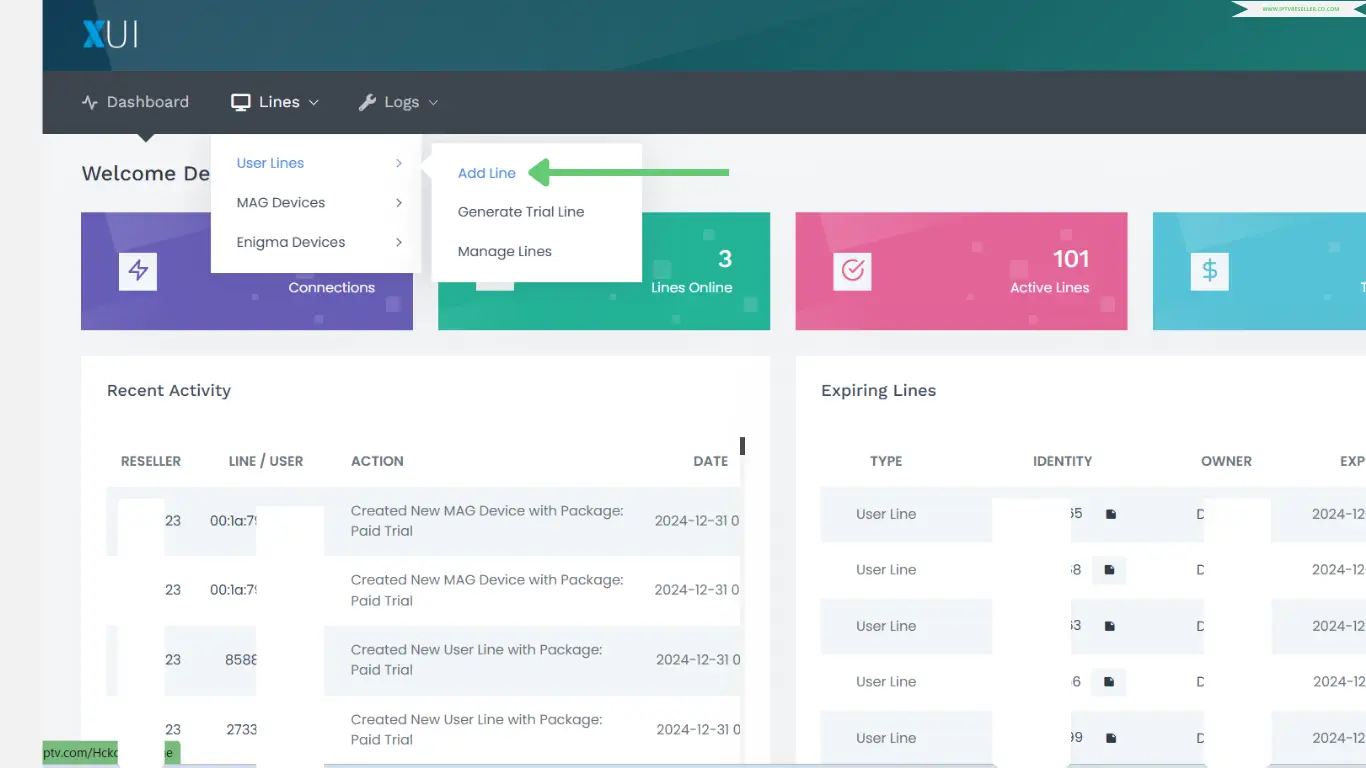Expand the Logs dropdown chevron
This screenshot has height=768, width=1366.
click(433, 102)
